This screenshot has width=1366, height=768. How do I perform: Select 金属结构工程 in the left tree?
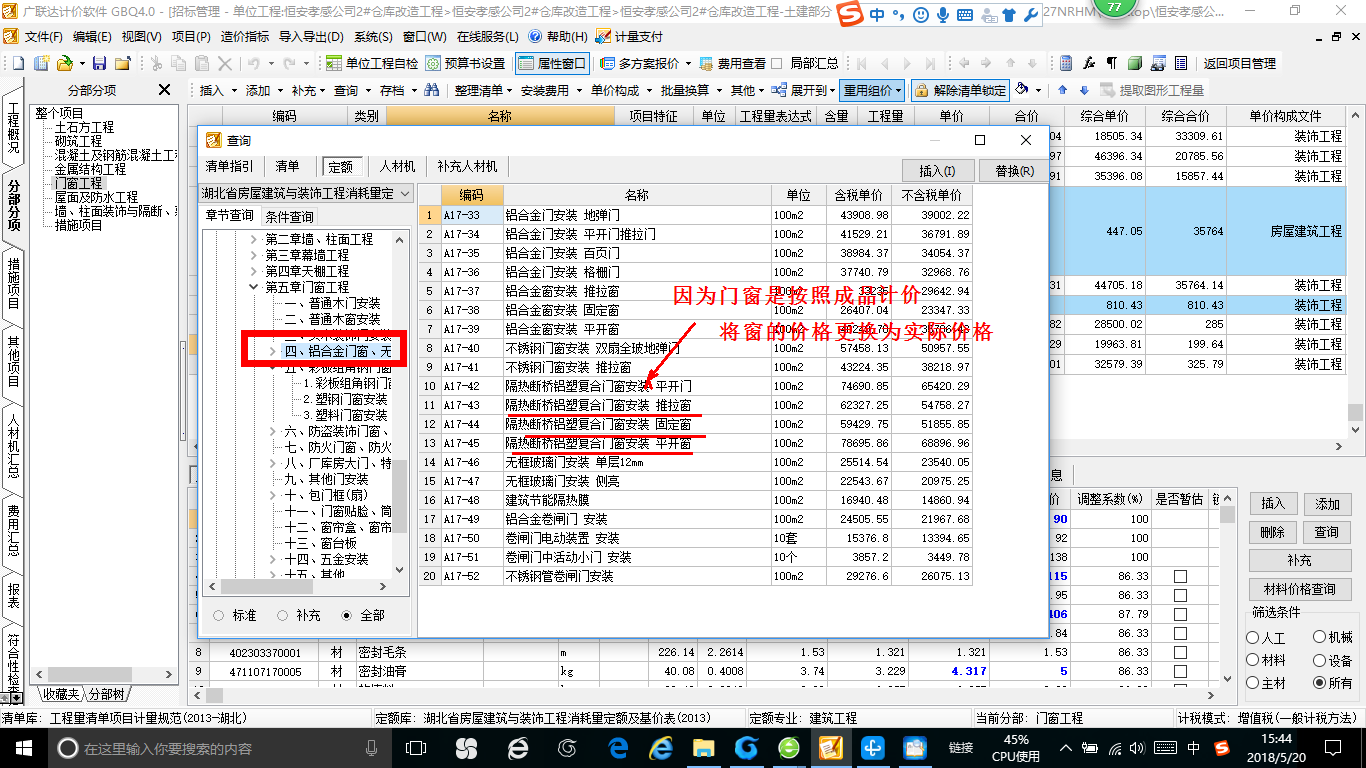point(90,169)
